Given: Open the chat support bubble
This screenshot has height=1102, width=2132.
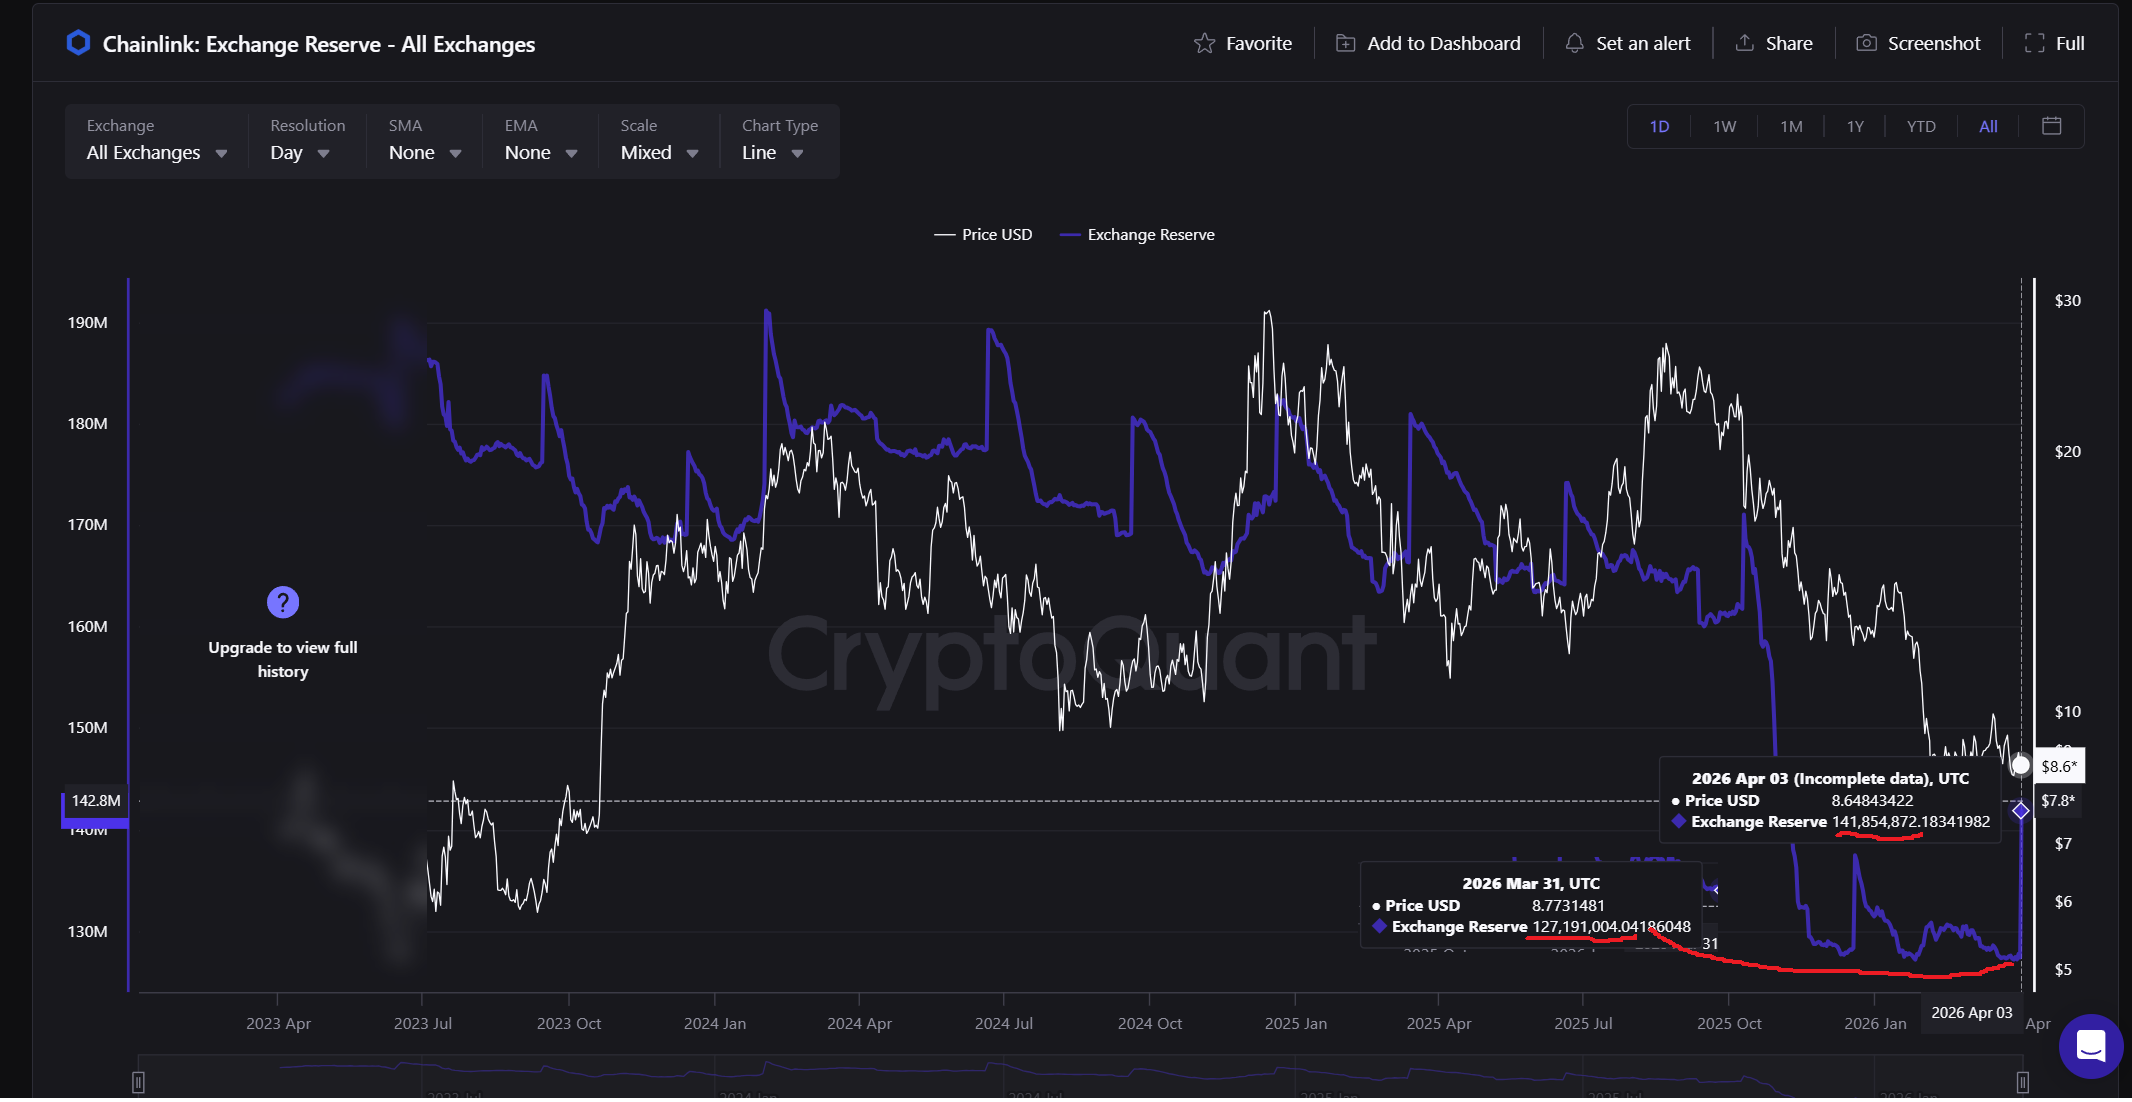Looking at the screenshot, I should pyautogui.click(x=2090, y=1046).
